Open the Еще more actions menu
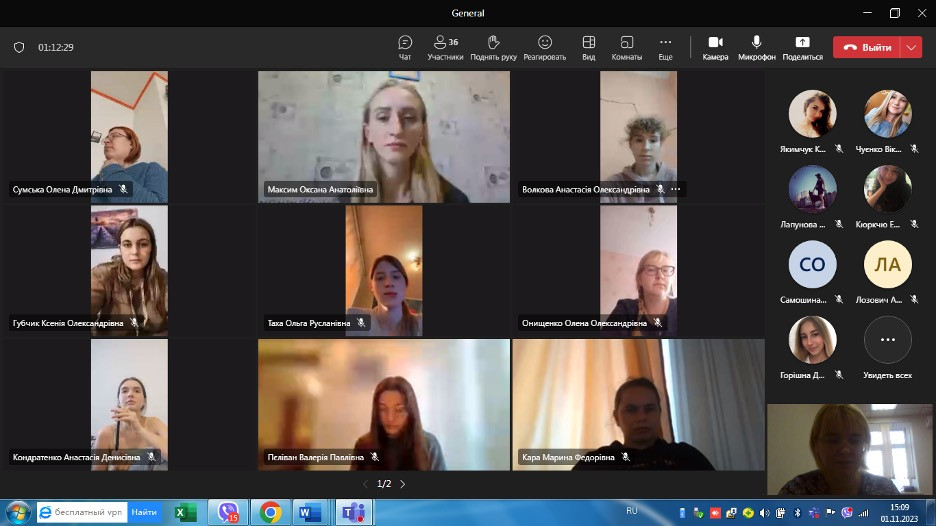Viewport: 936px width, 526px height. coord(666,47)
